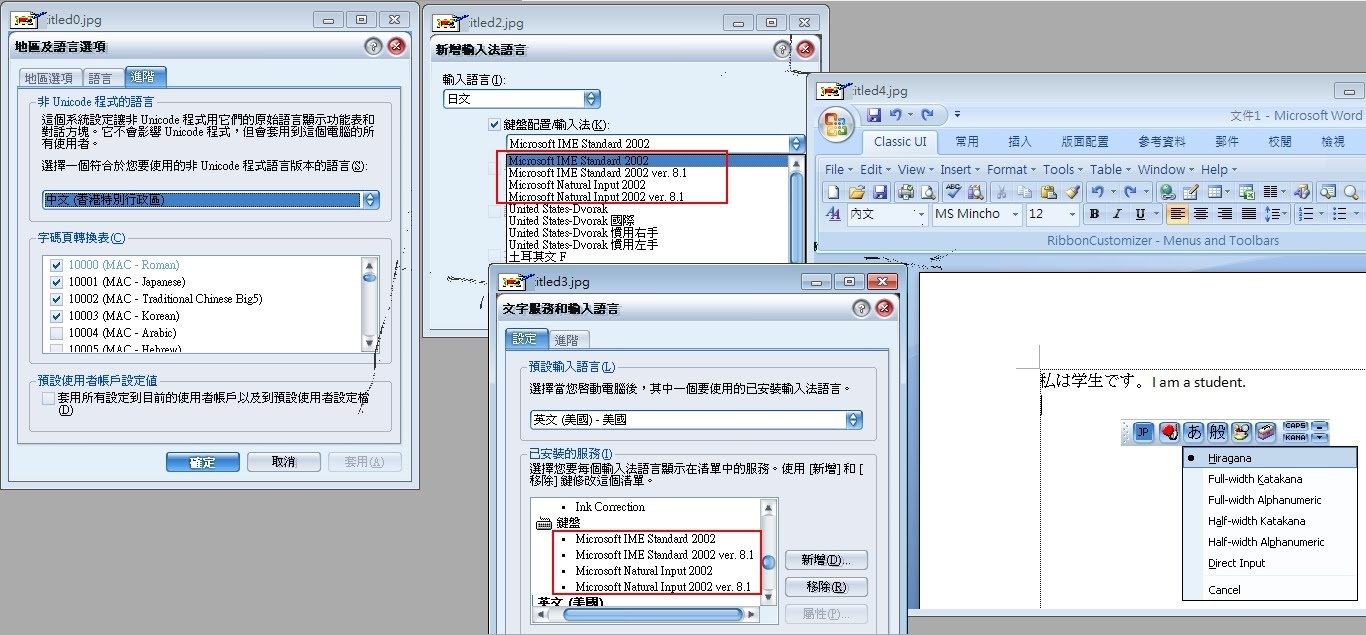Screen dimensions: 1366x635
Task: Click help button in 新增輸入法語言 dialog
Action: point(782,49)
